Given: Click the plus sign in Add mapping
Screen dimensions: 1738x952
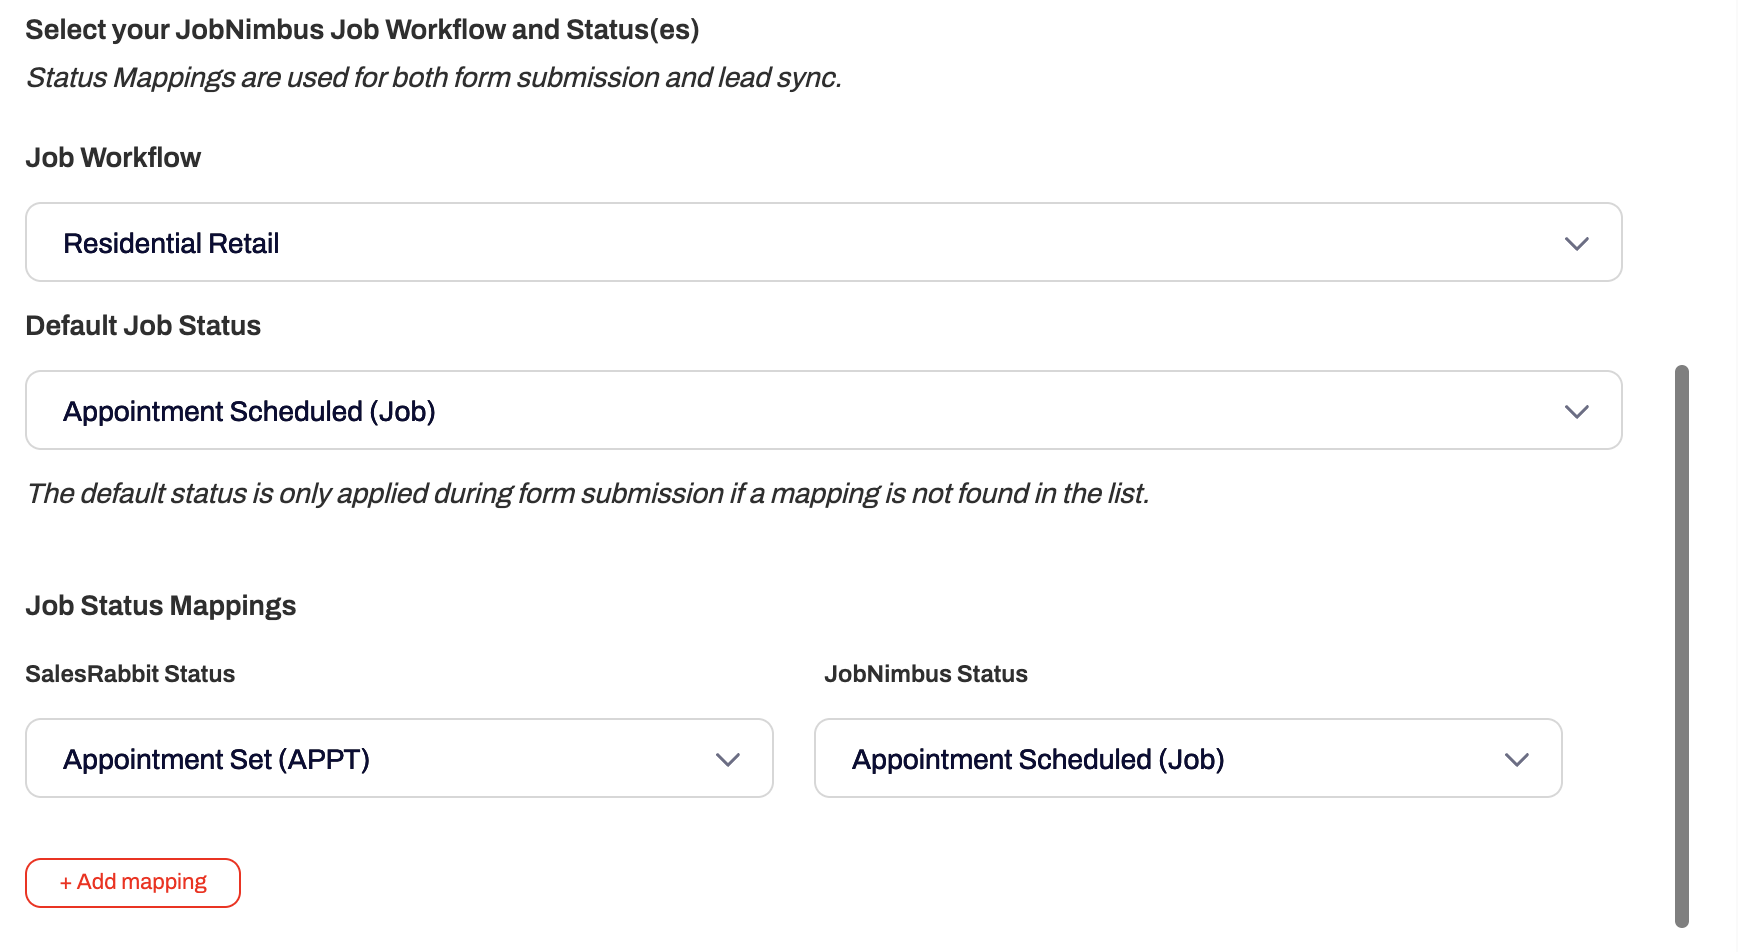Looking at the screenshot, I should point(66,883).
